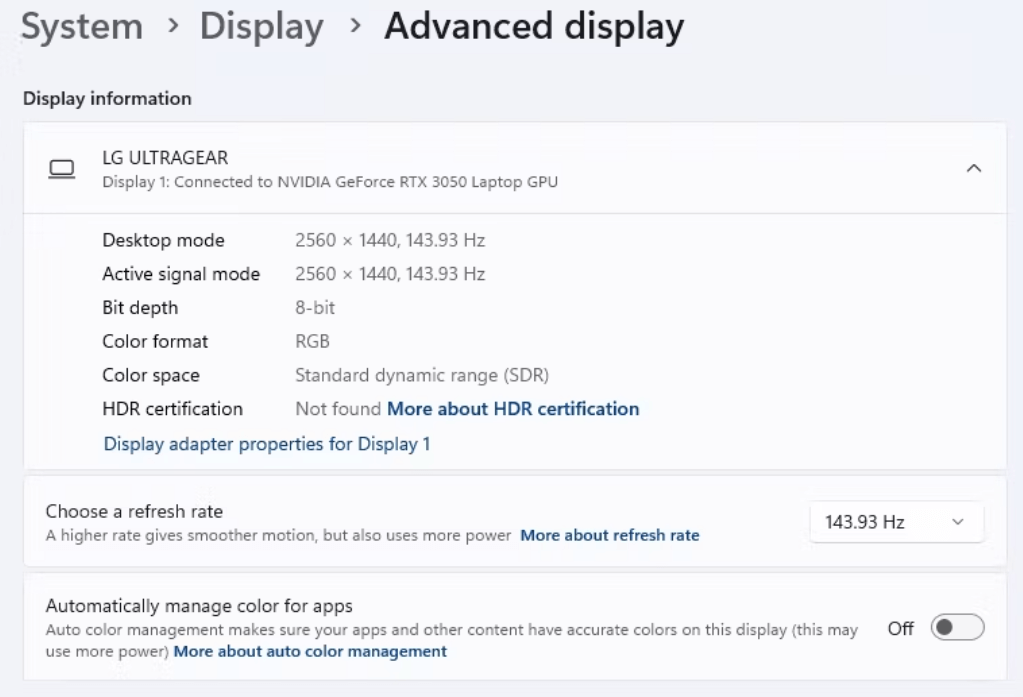This screenshot has width=1023, height=697.
Task: Go back to System in the breadcrumb
Action: (82, 27)
